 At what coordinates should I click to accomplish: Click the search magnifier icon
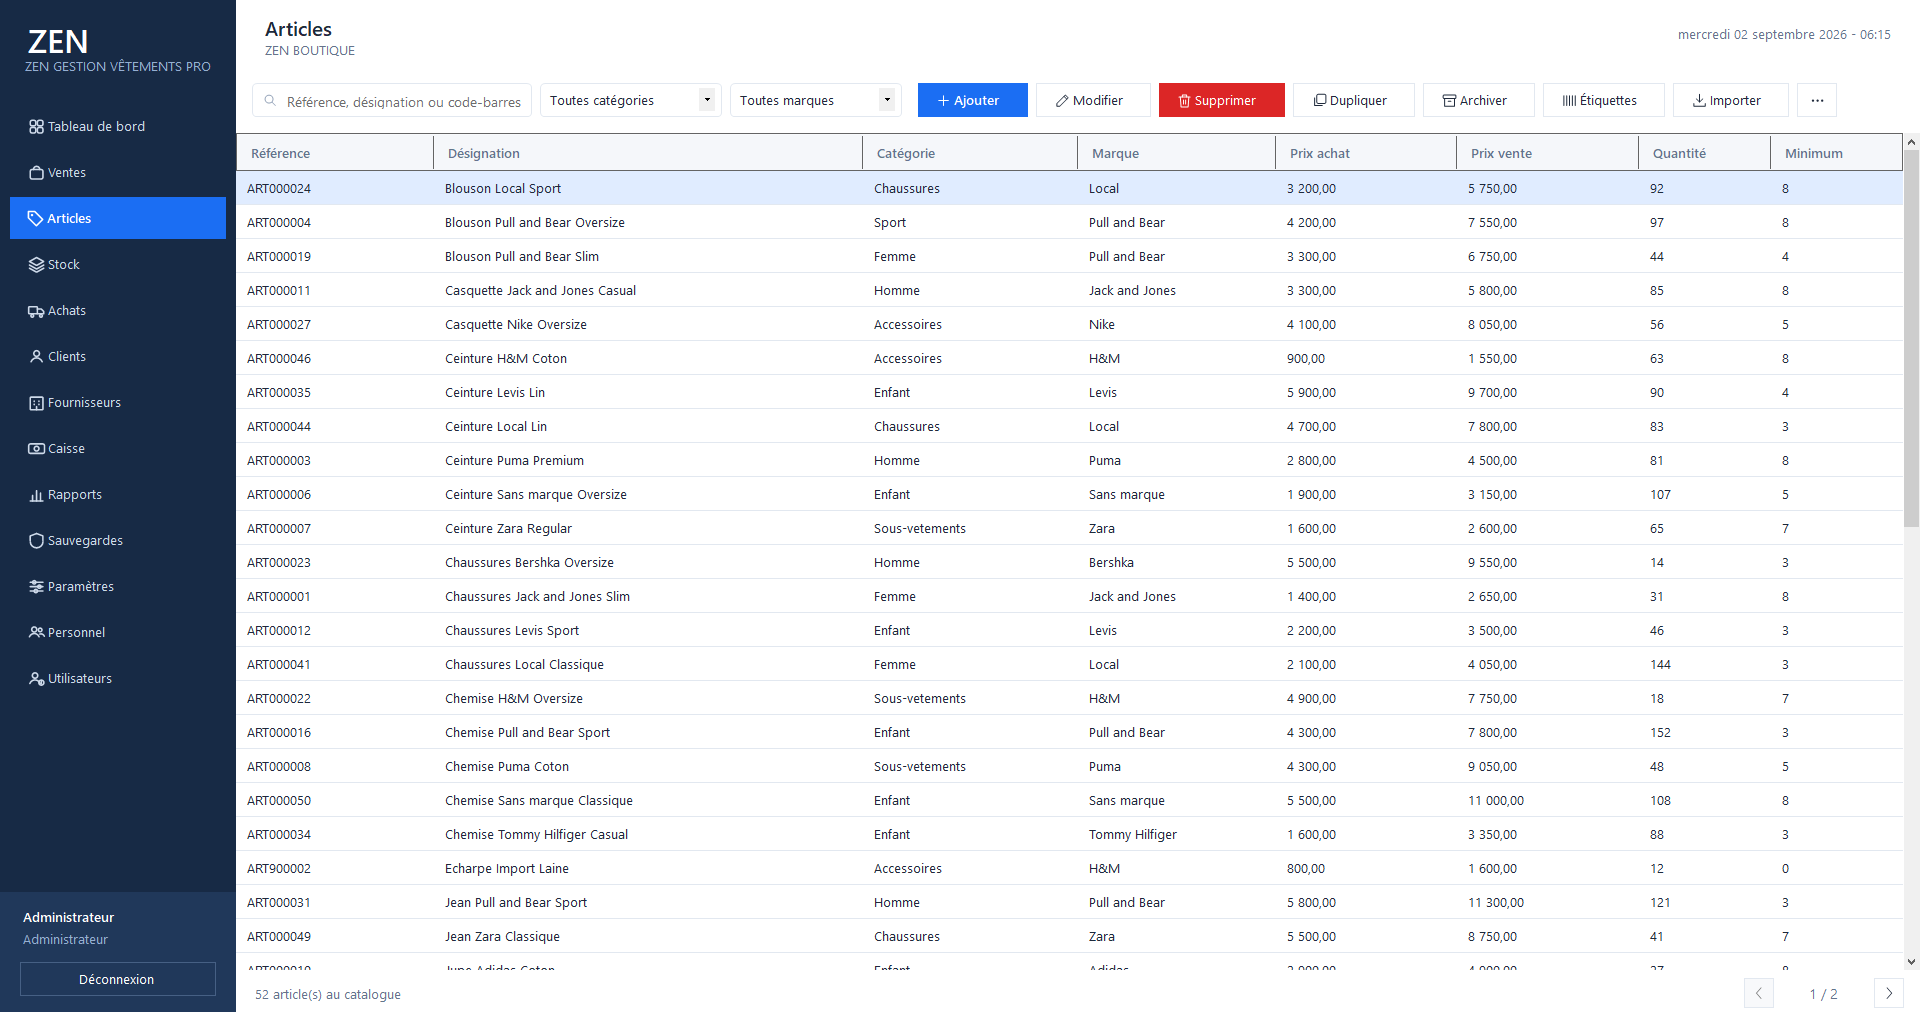point(270,101)
